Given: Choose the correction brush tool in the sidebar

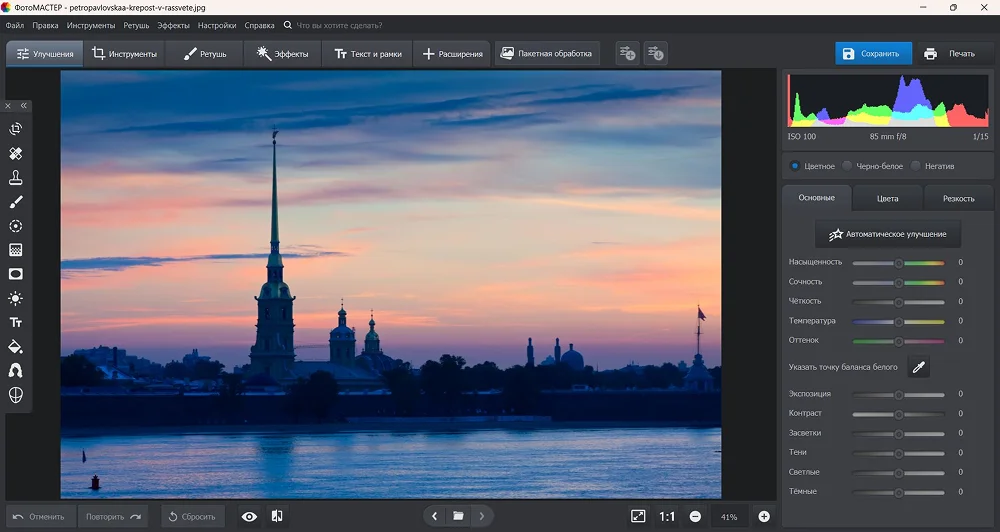Looking at the screenshot, I should click(x=16, y=202).
